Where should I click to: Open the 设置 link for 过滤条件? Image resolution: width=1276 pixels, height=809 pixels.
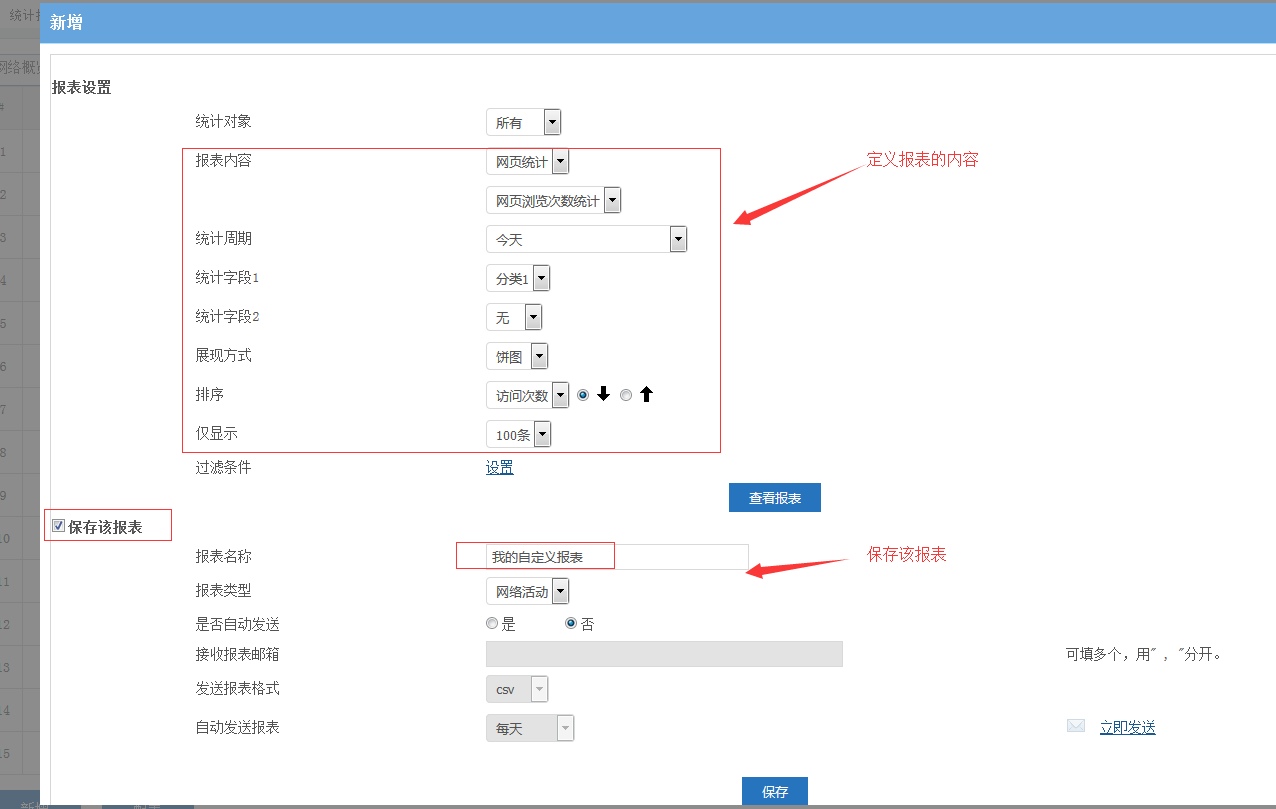pyautogui.click(x=499, y=467)
